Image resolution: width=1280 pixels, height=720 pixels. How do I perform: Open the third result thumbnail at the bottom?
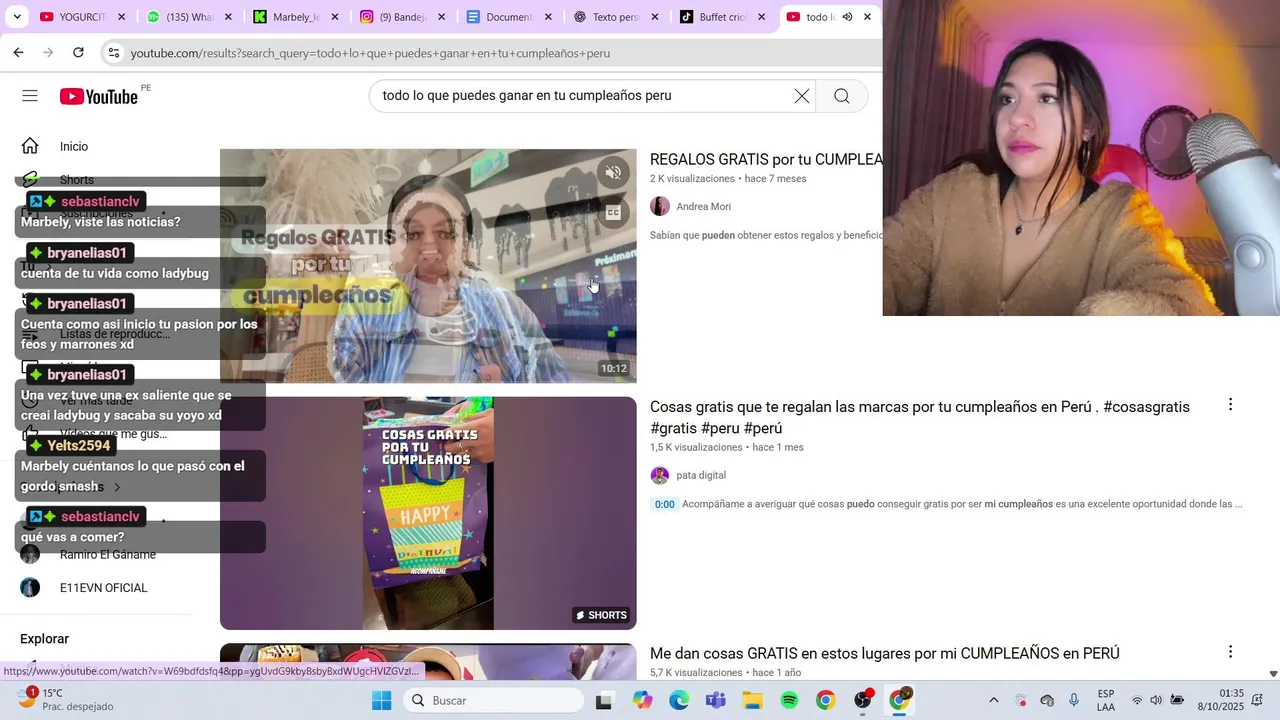click(x=428, y=662)
